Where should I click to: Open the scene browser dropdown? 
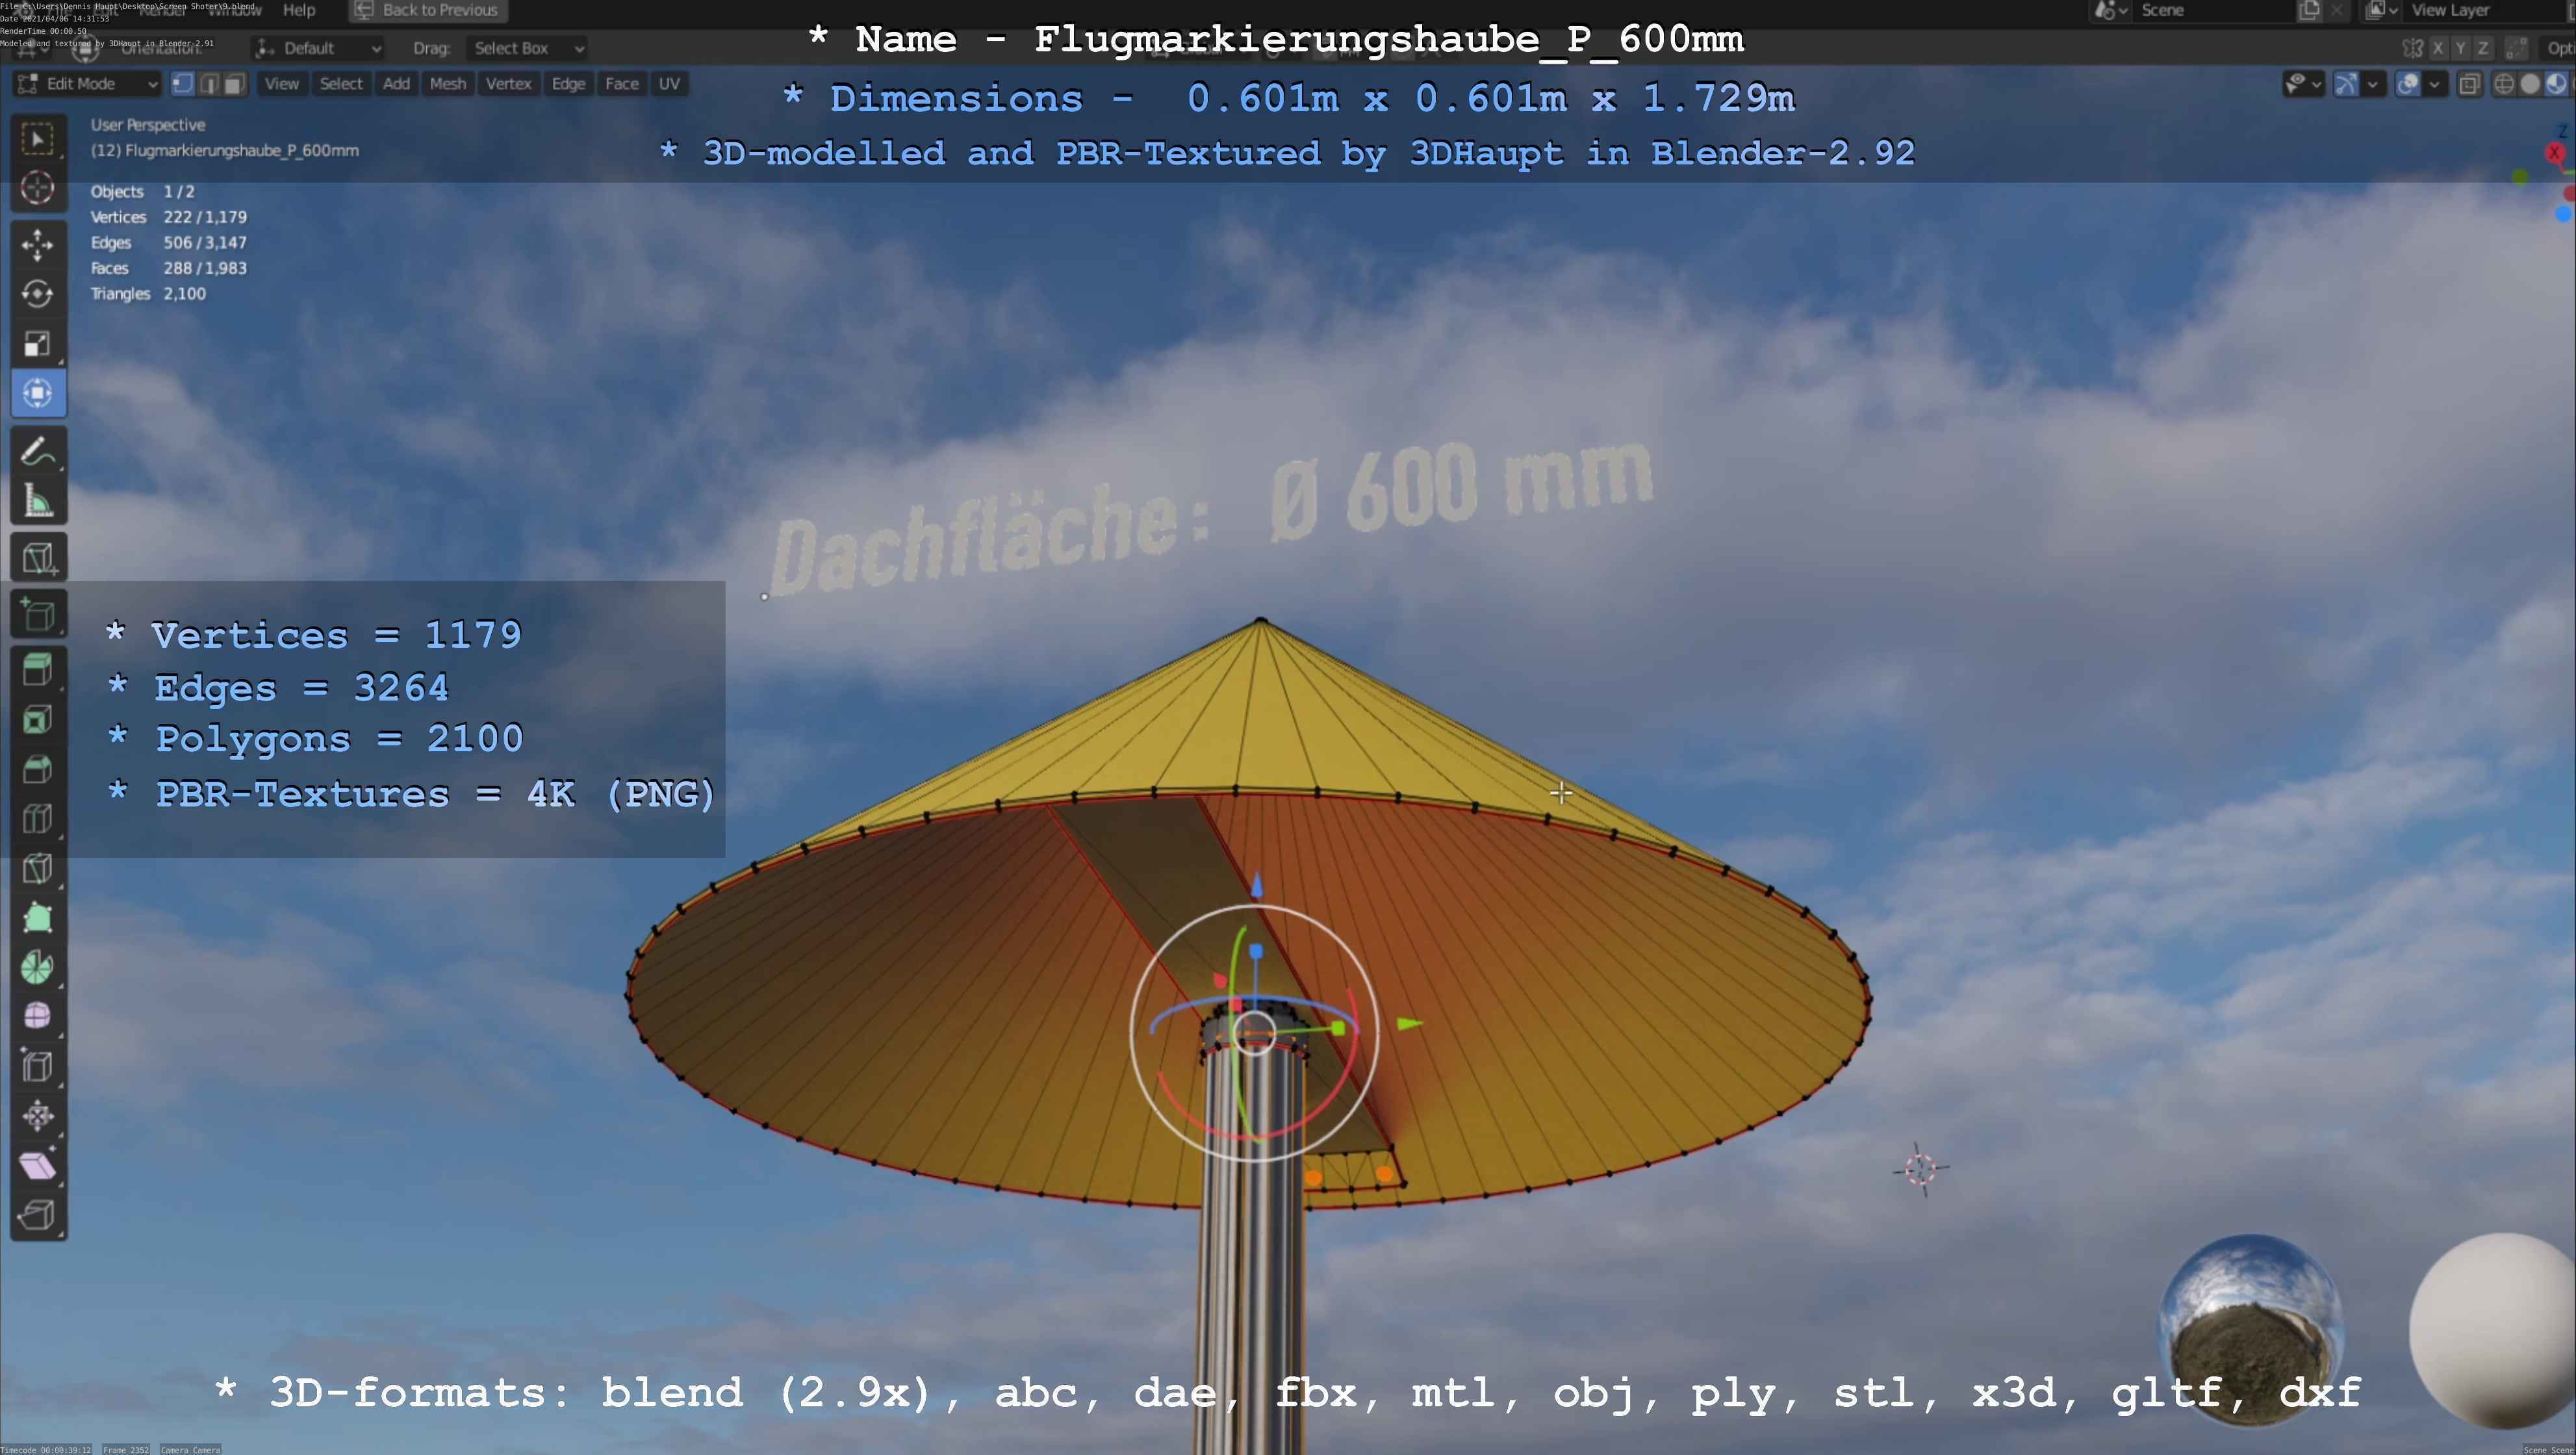coord(2111,10)
